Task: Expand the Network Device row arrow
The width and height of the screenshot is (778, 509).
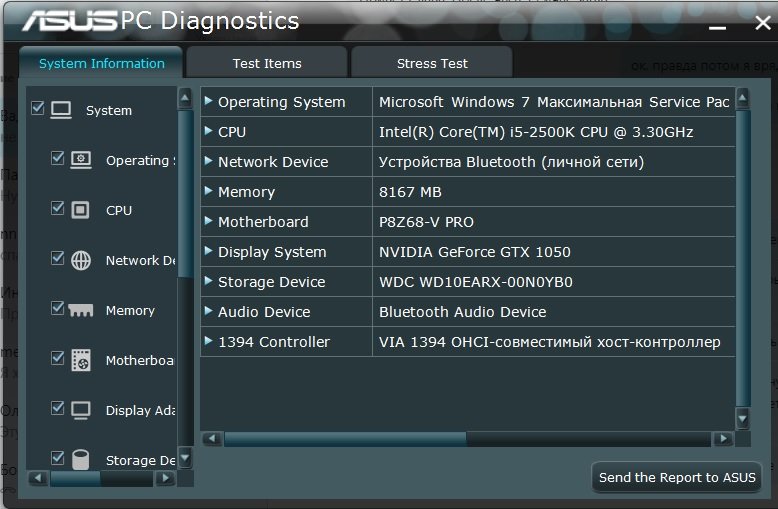Action: point(208,161)
